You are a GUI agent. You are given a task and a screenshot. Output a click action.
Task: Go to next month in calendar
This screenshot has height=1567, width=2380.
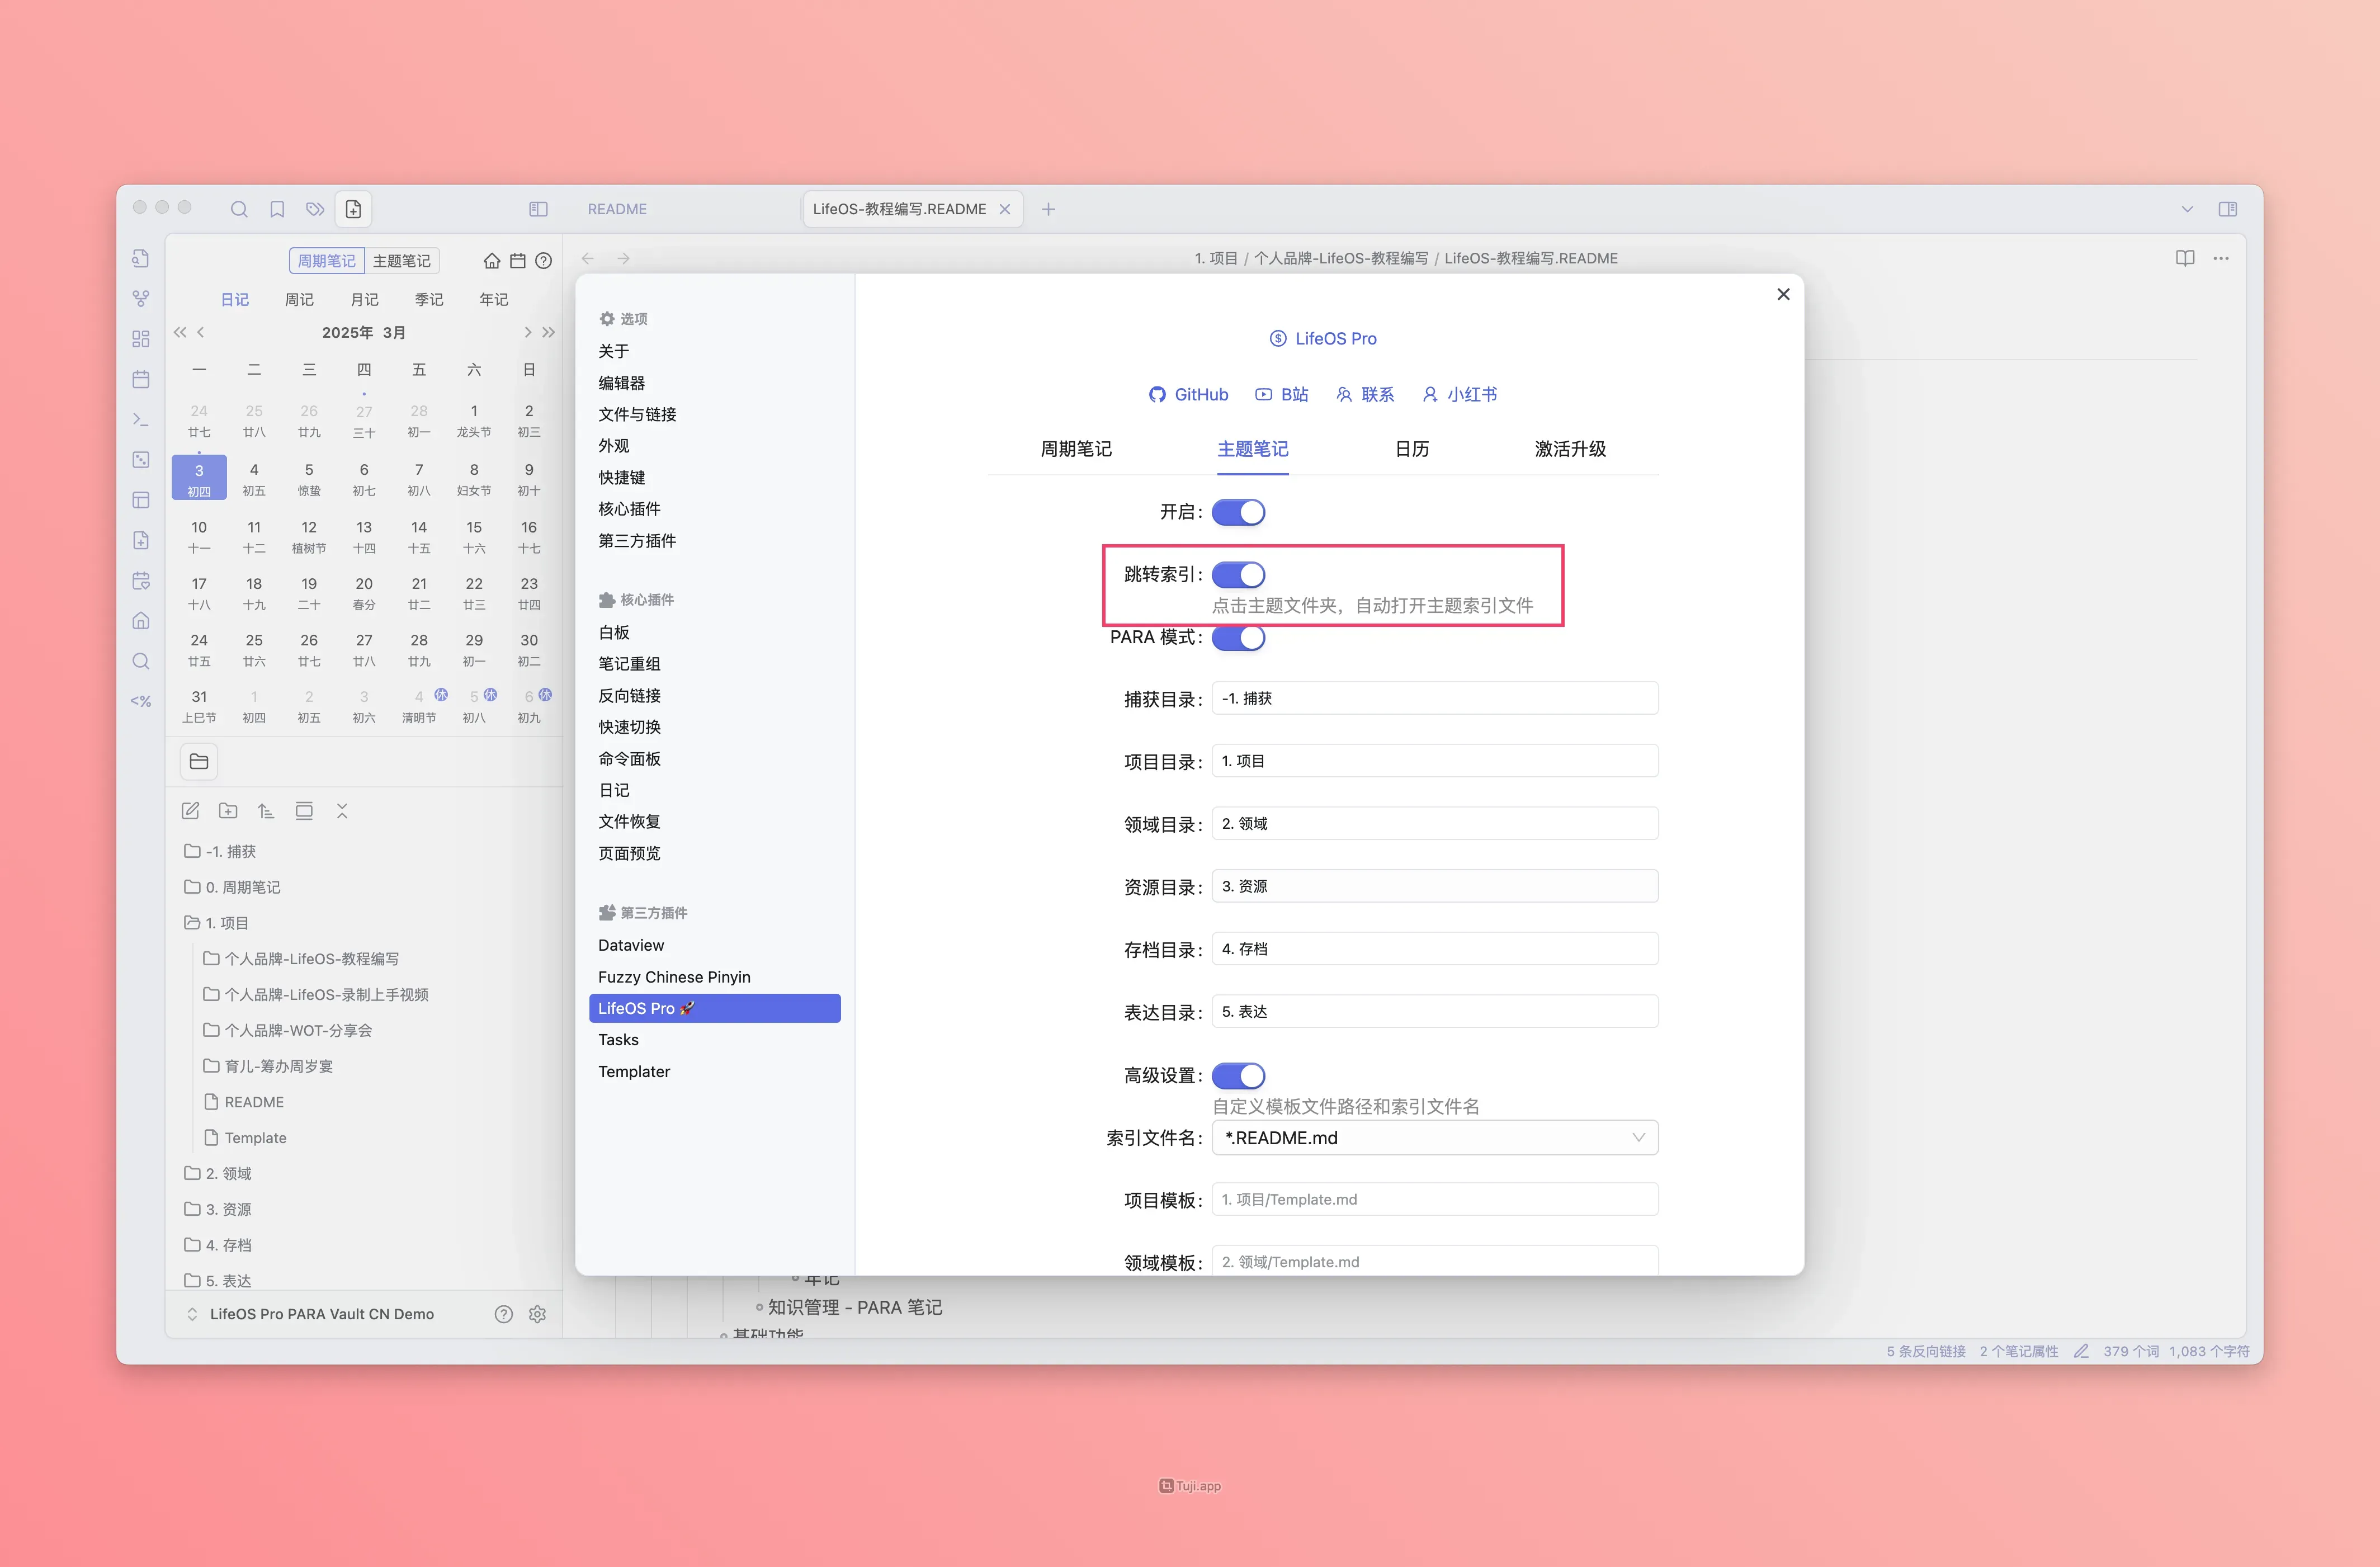click(x=527, y=332)
